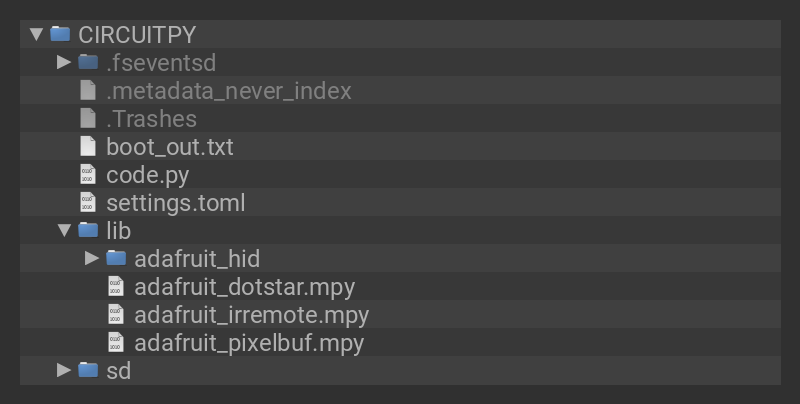Select the .metadata_never_index file name
Image resolution: width=800 pixels, height=404 pixels.
(228, 90)
